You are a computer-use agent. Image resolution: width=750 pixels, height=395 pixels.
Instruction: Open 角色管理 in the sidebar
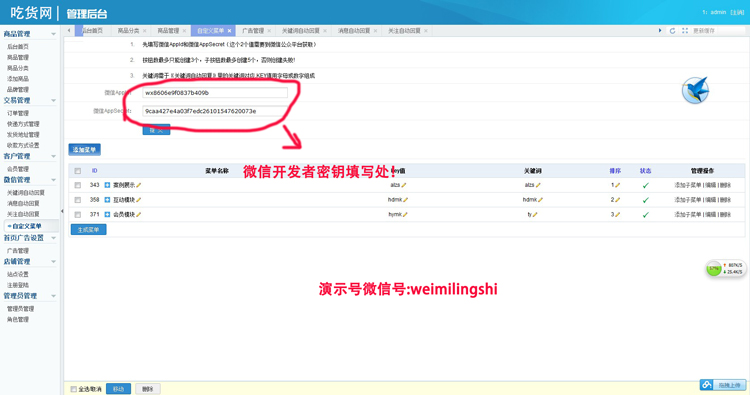tap(18, 319)
